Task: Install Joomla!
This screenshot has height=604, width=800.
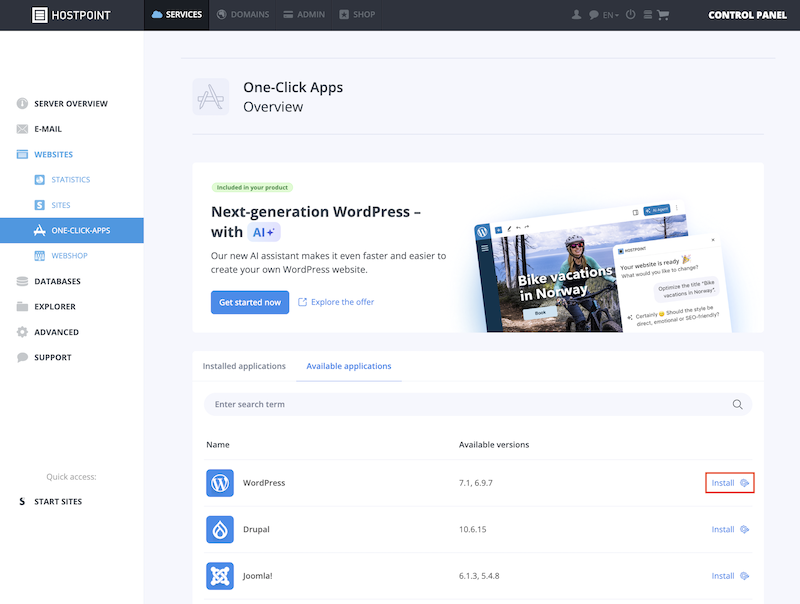Action: pyautogui.click(x=730, y=576)
